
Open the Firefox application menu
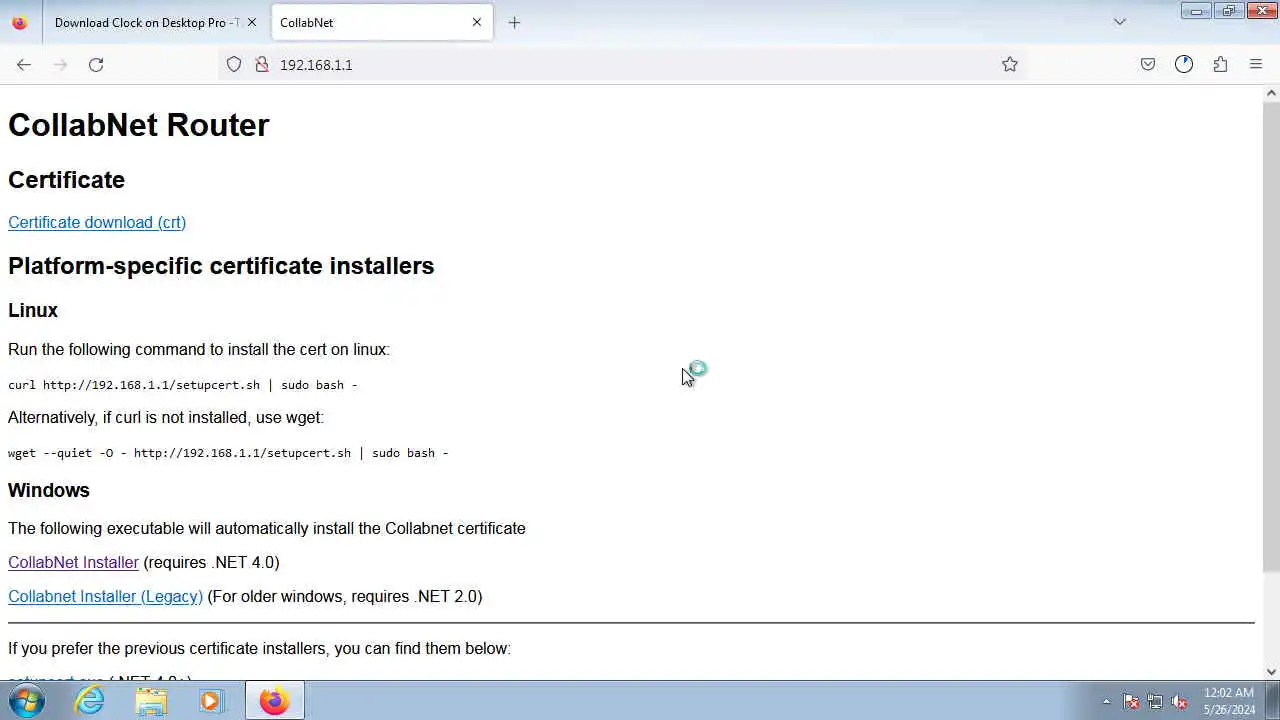1256,64
